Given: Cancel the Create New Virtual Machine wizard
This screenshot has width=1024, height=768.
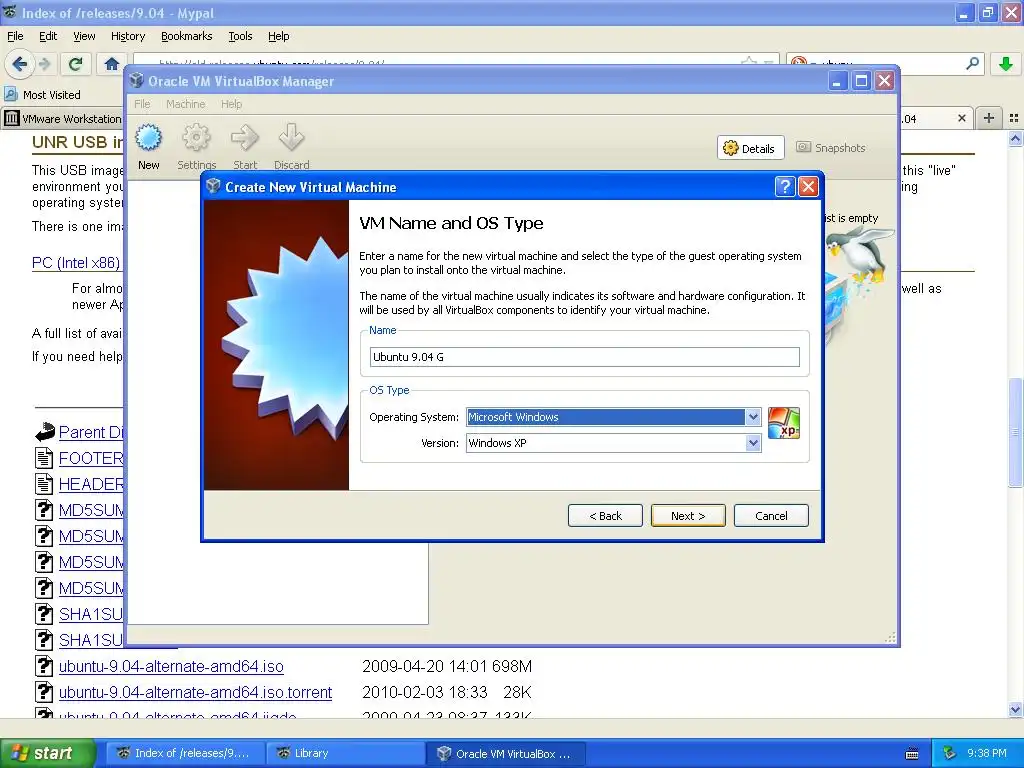Looking at the screenshot, I should point(771,516).
